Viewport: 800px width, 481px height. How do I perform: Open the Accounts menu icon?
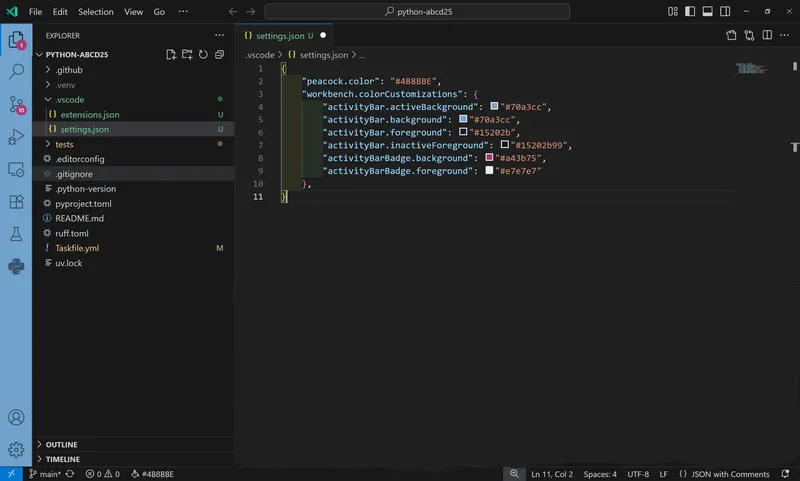16,418
